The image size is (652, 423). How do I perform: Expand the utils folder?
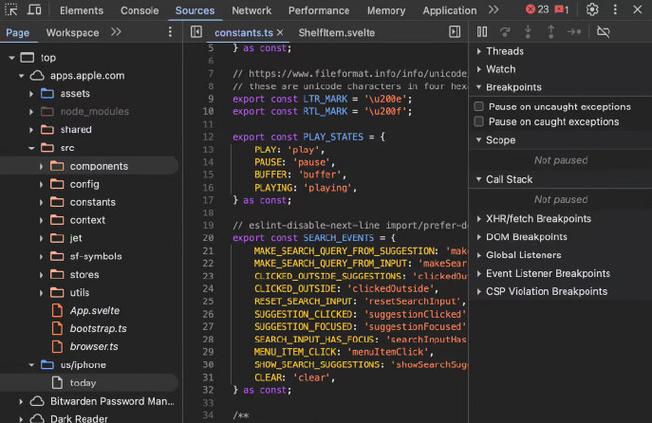pos(41,292)
